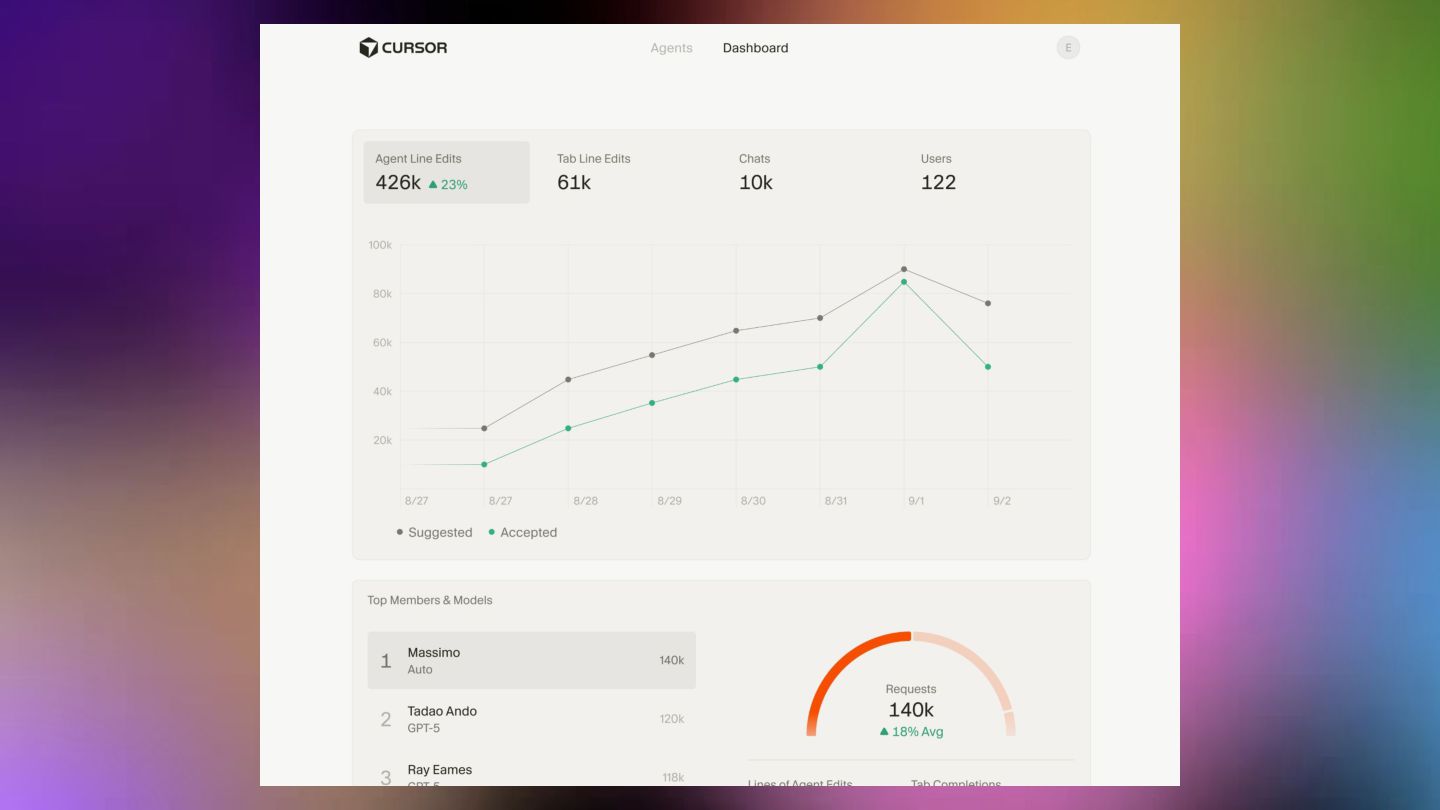Click the Suggested data point at 8/29
This screenshot has height=810, width=1440.
(652, 355)
